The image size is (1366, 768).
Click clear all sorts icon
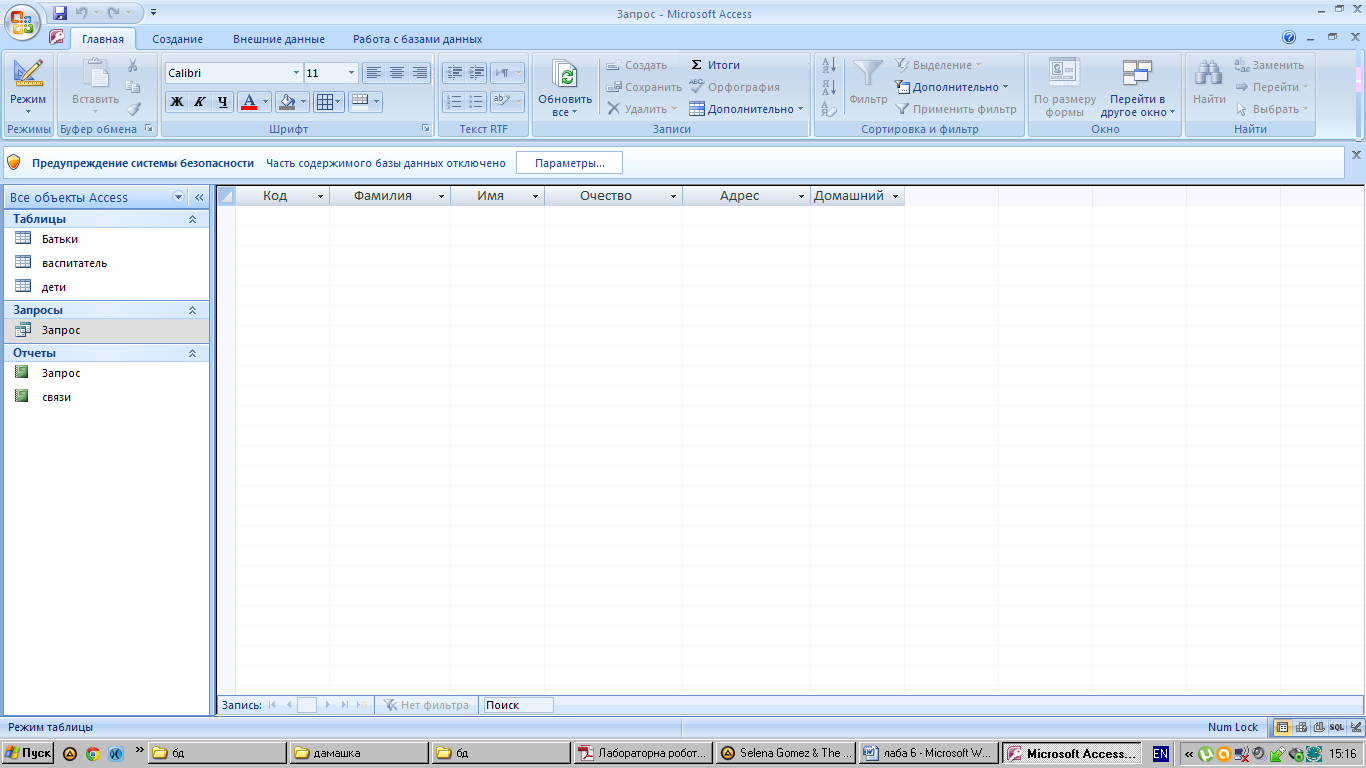[829, 109]
